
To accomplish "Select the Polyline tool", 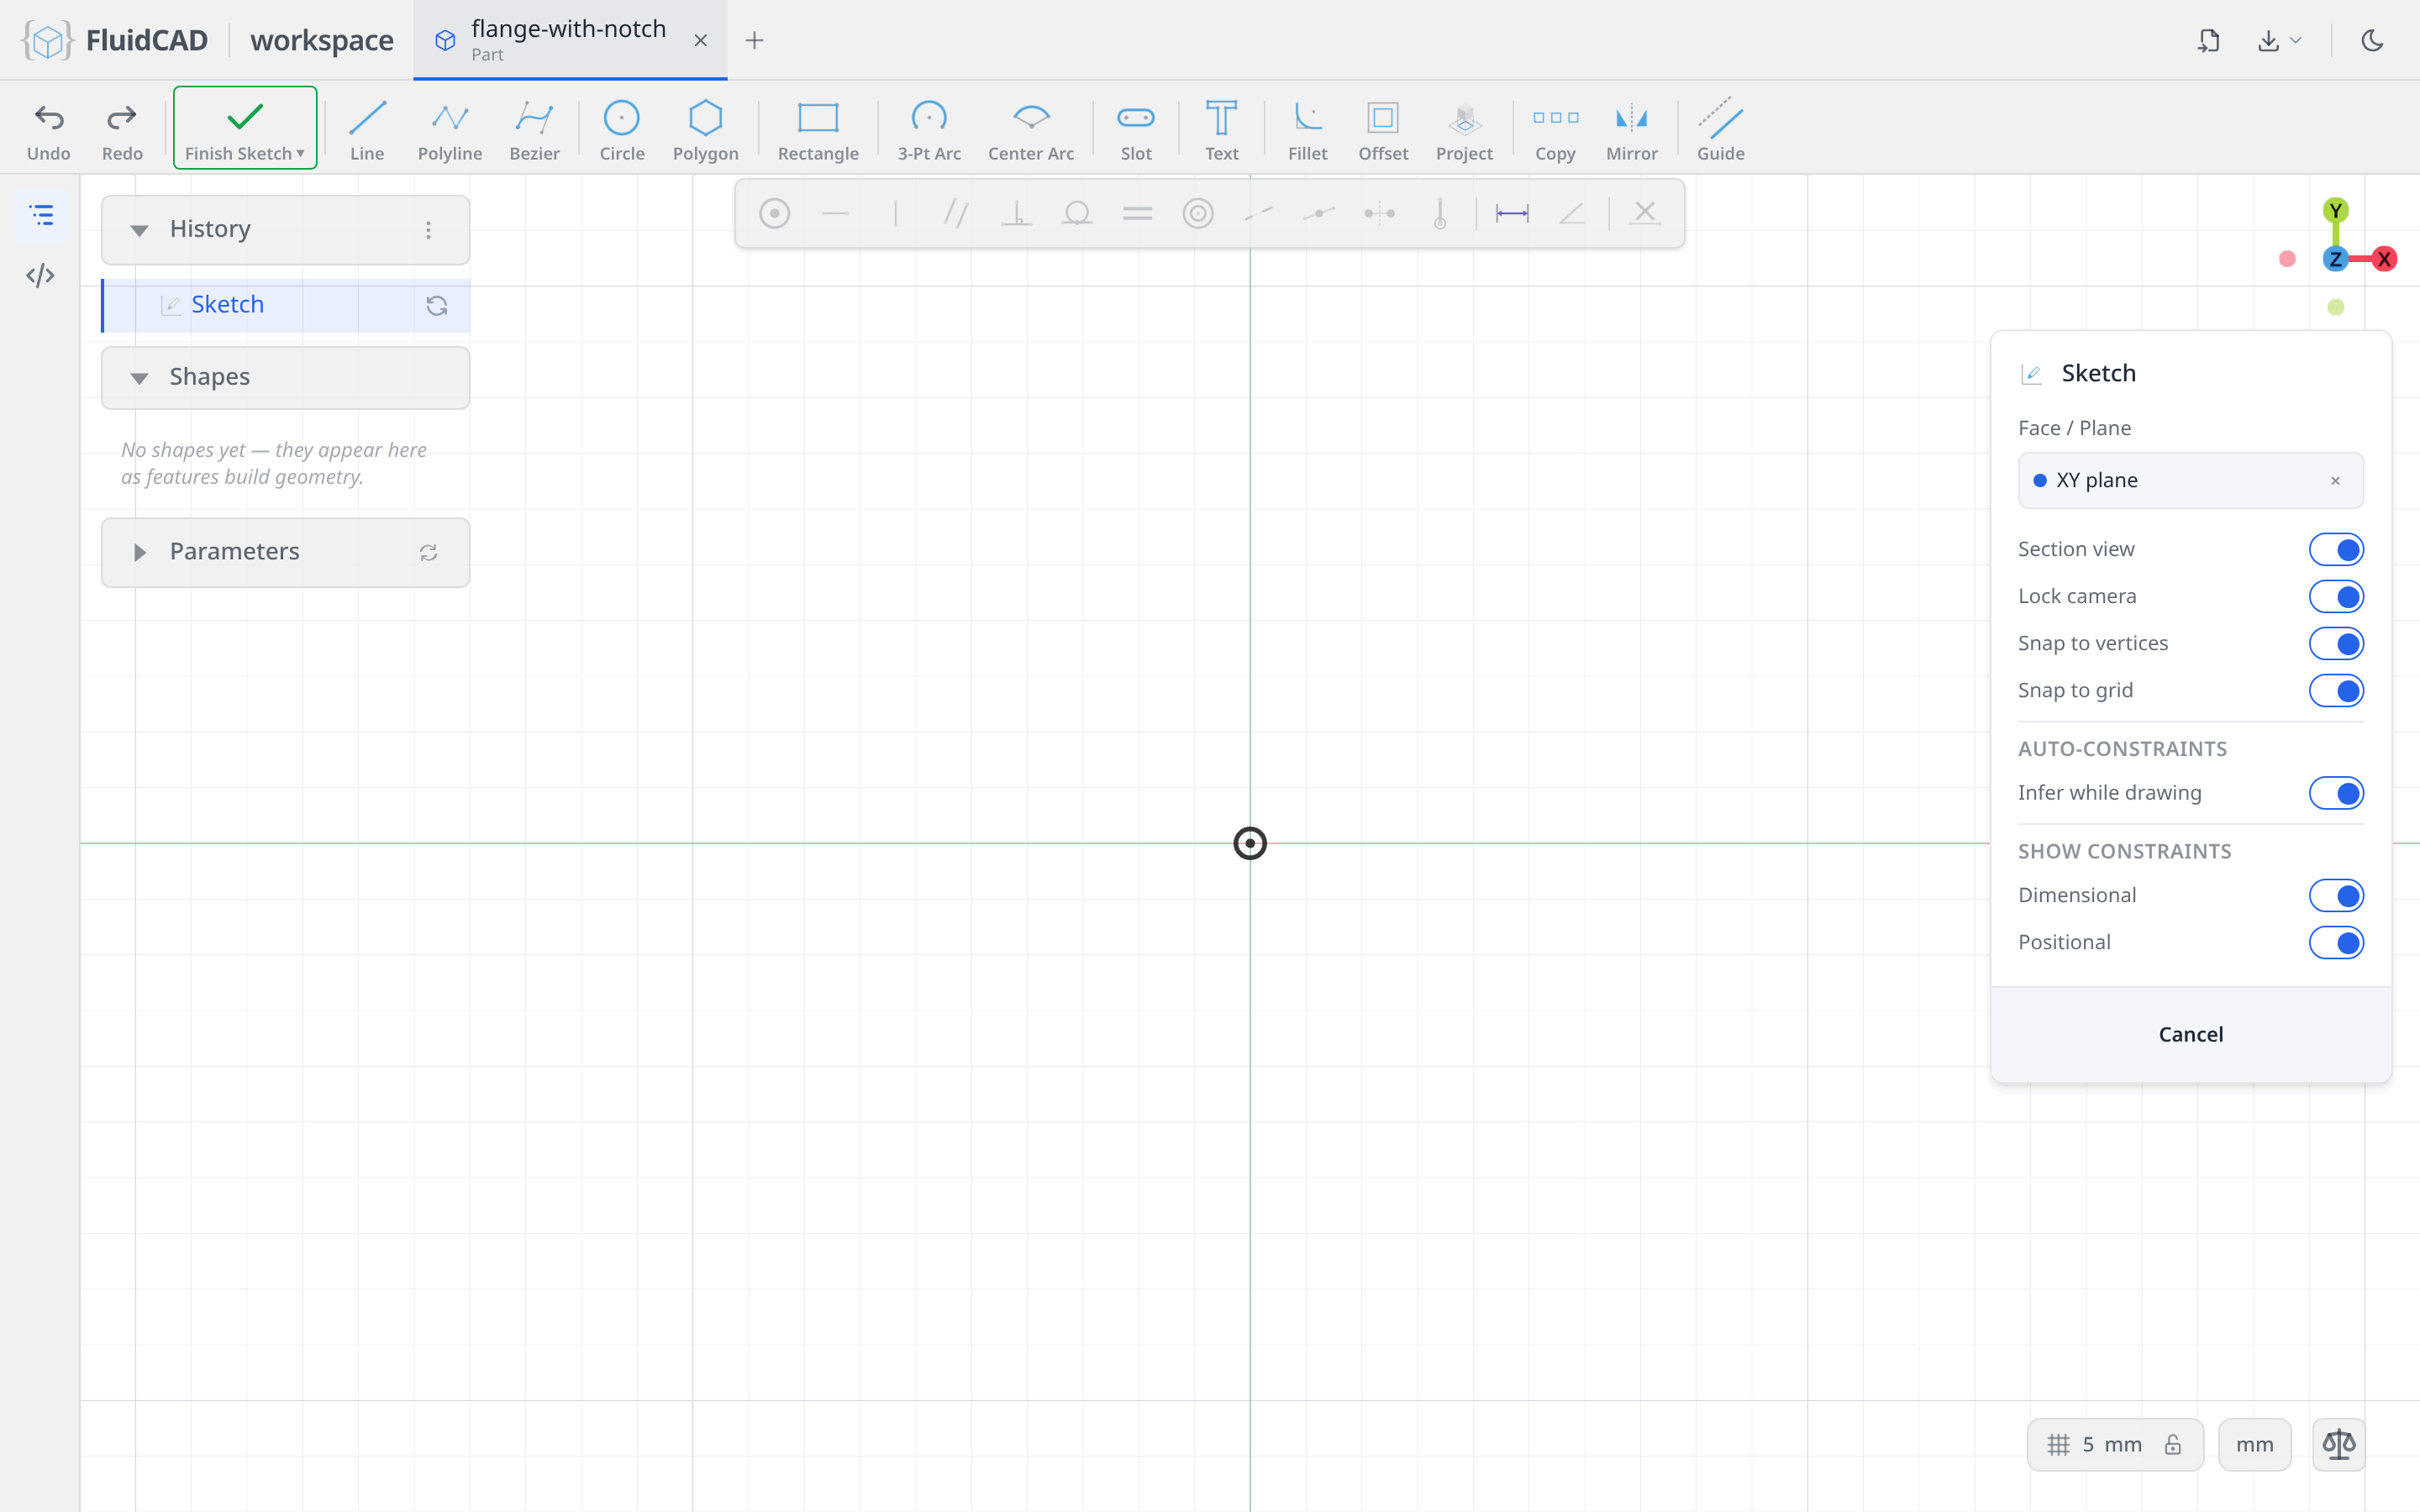I will tap(450, 130).
